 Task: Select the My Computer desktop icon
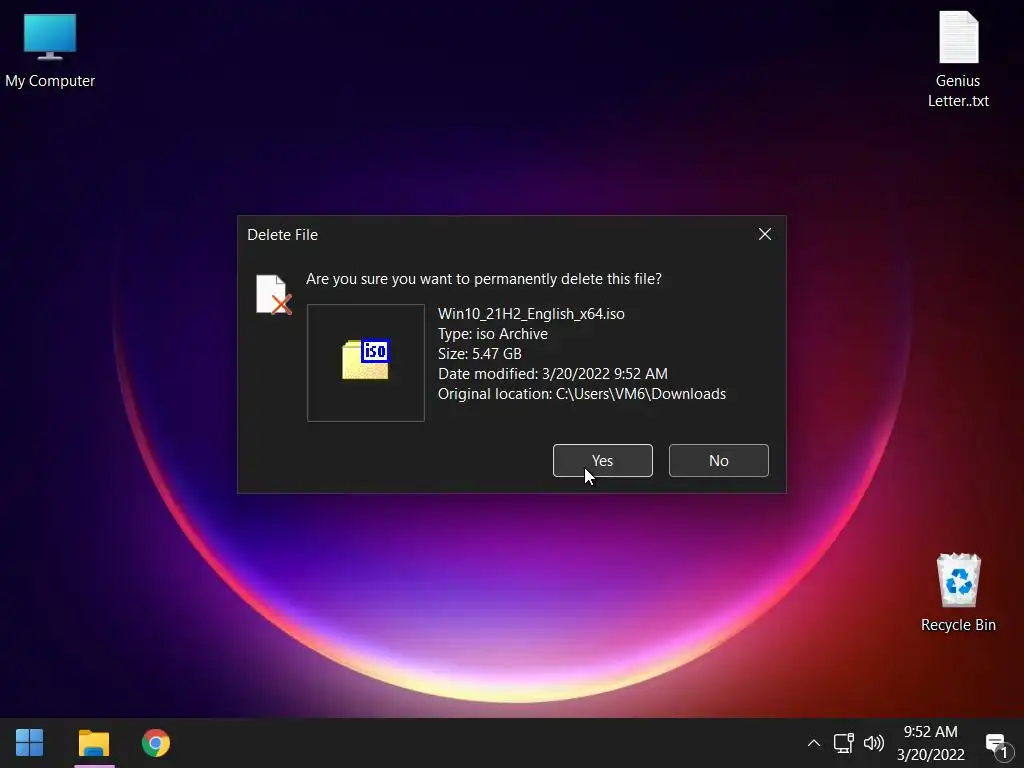tap(50, 51)
